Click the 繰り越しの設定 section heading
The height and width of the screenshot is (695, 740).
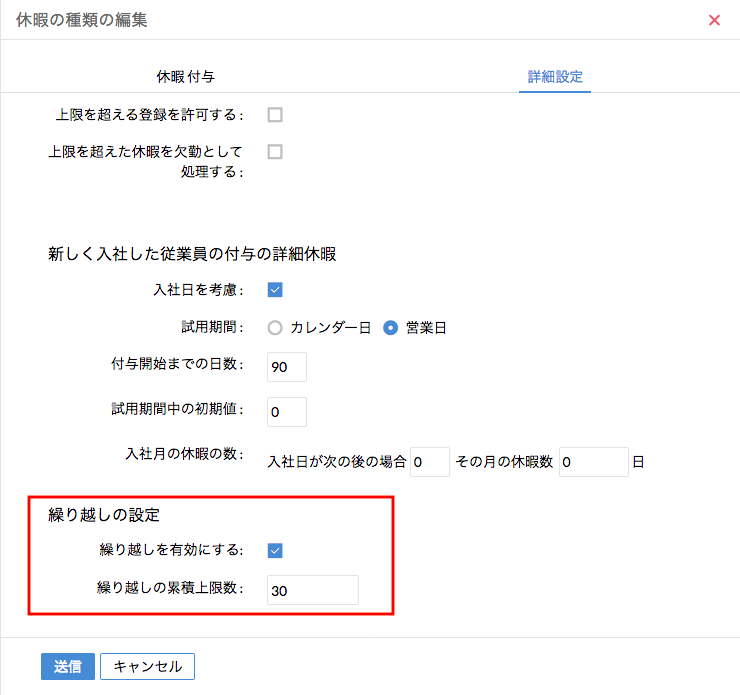105,516
